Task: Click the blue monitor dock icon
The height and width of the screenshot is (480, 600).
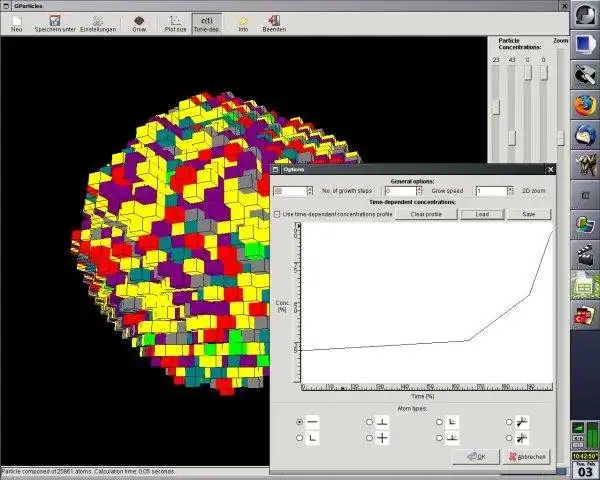Action: click(x=585, y=45)
